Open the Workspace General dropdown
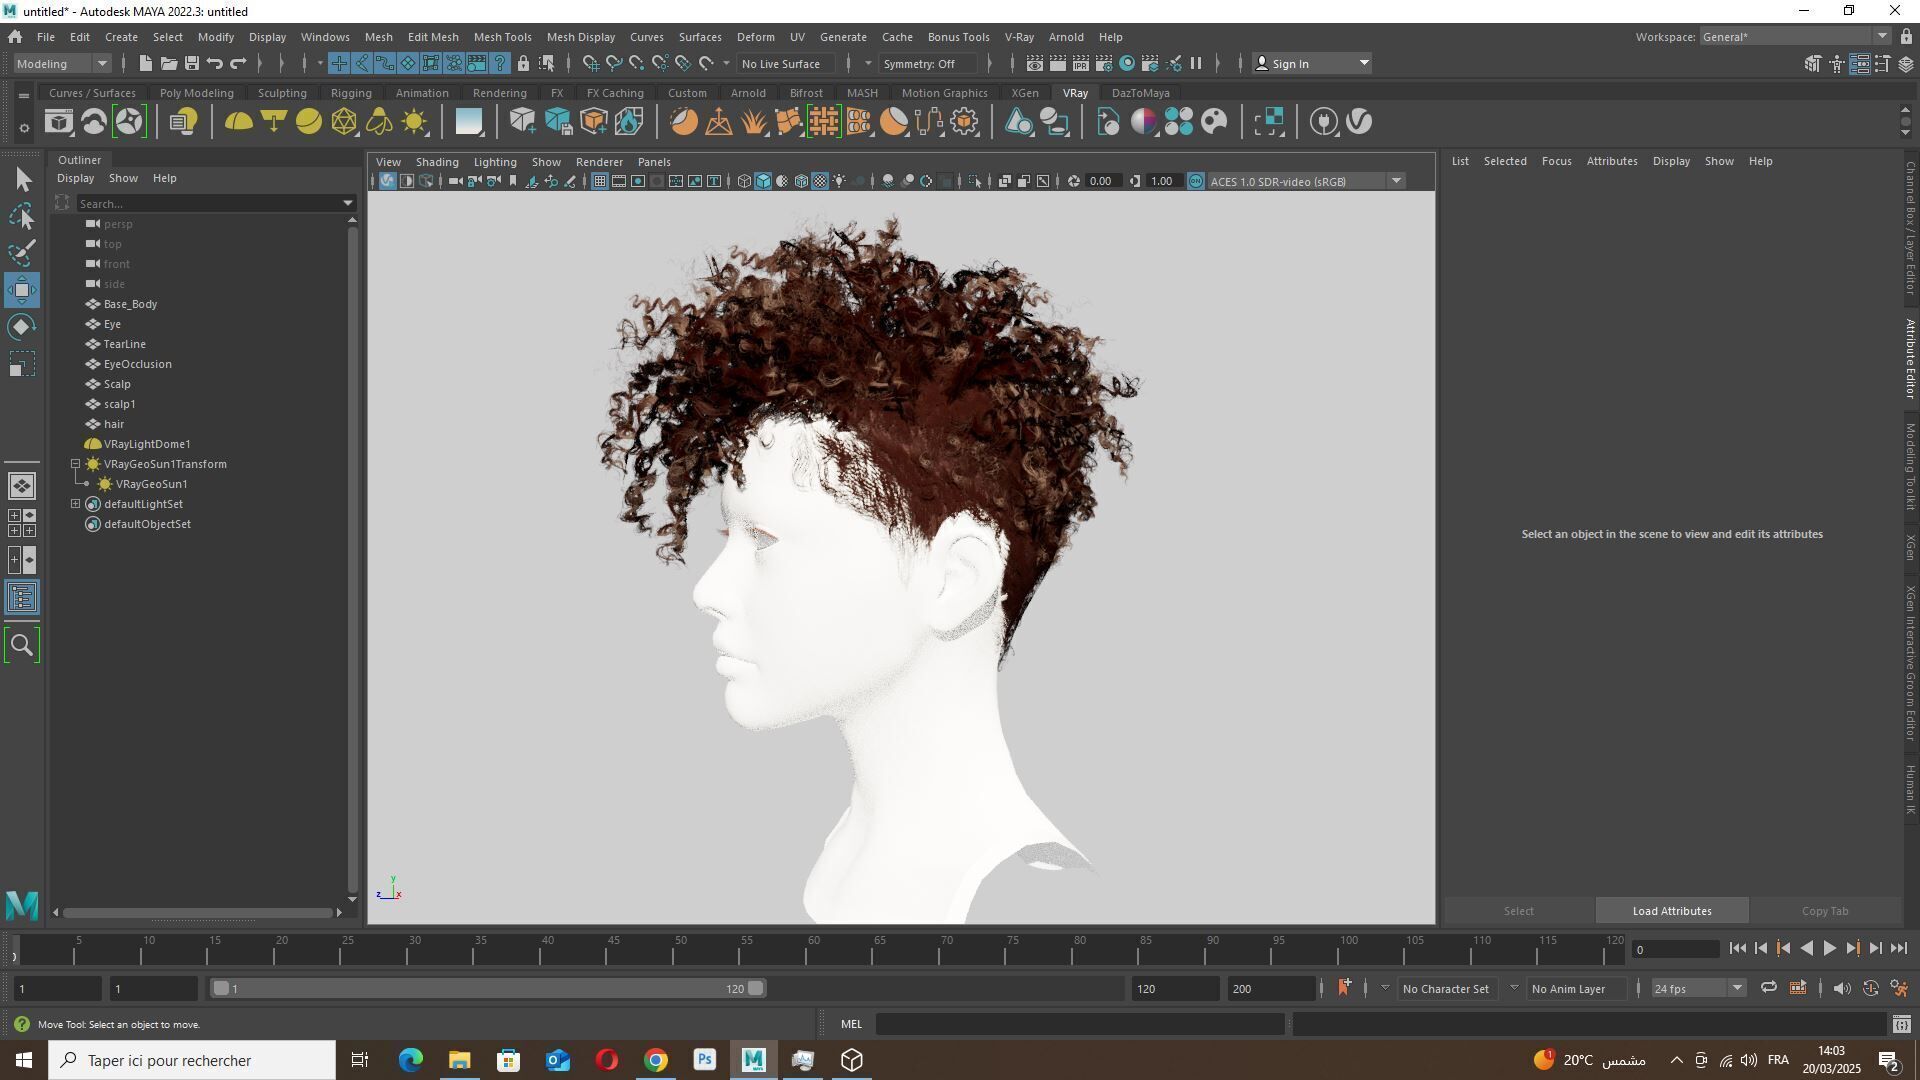The height and width of the screenshot is (1080, 1920). (1794, 37)
